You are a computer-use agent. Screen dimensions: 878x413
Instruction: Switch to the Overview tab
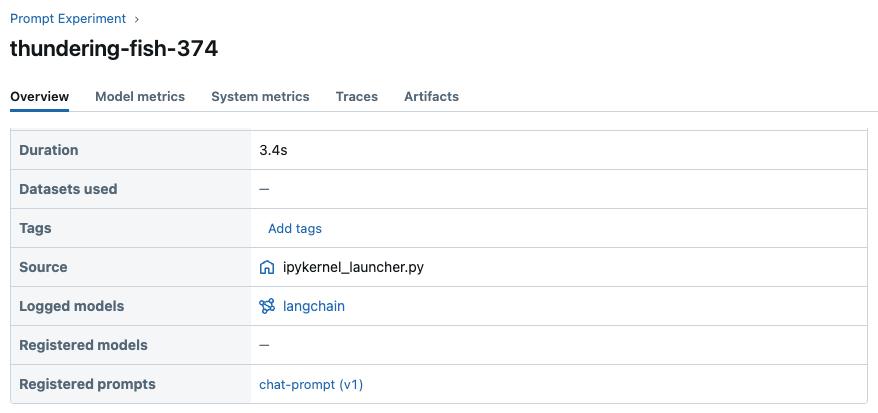click(x=39, y=97)
